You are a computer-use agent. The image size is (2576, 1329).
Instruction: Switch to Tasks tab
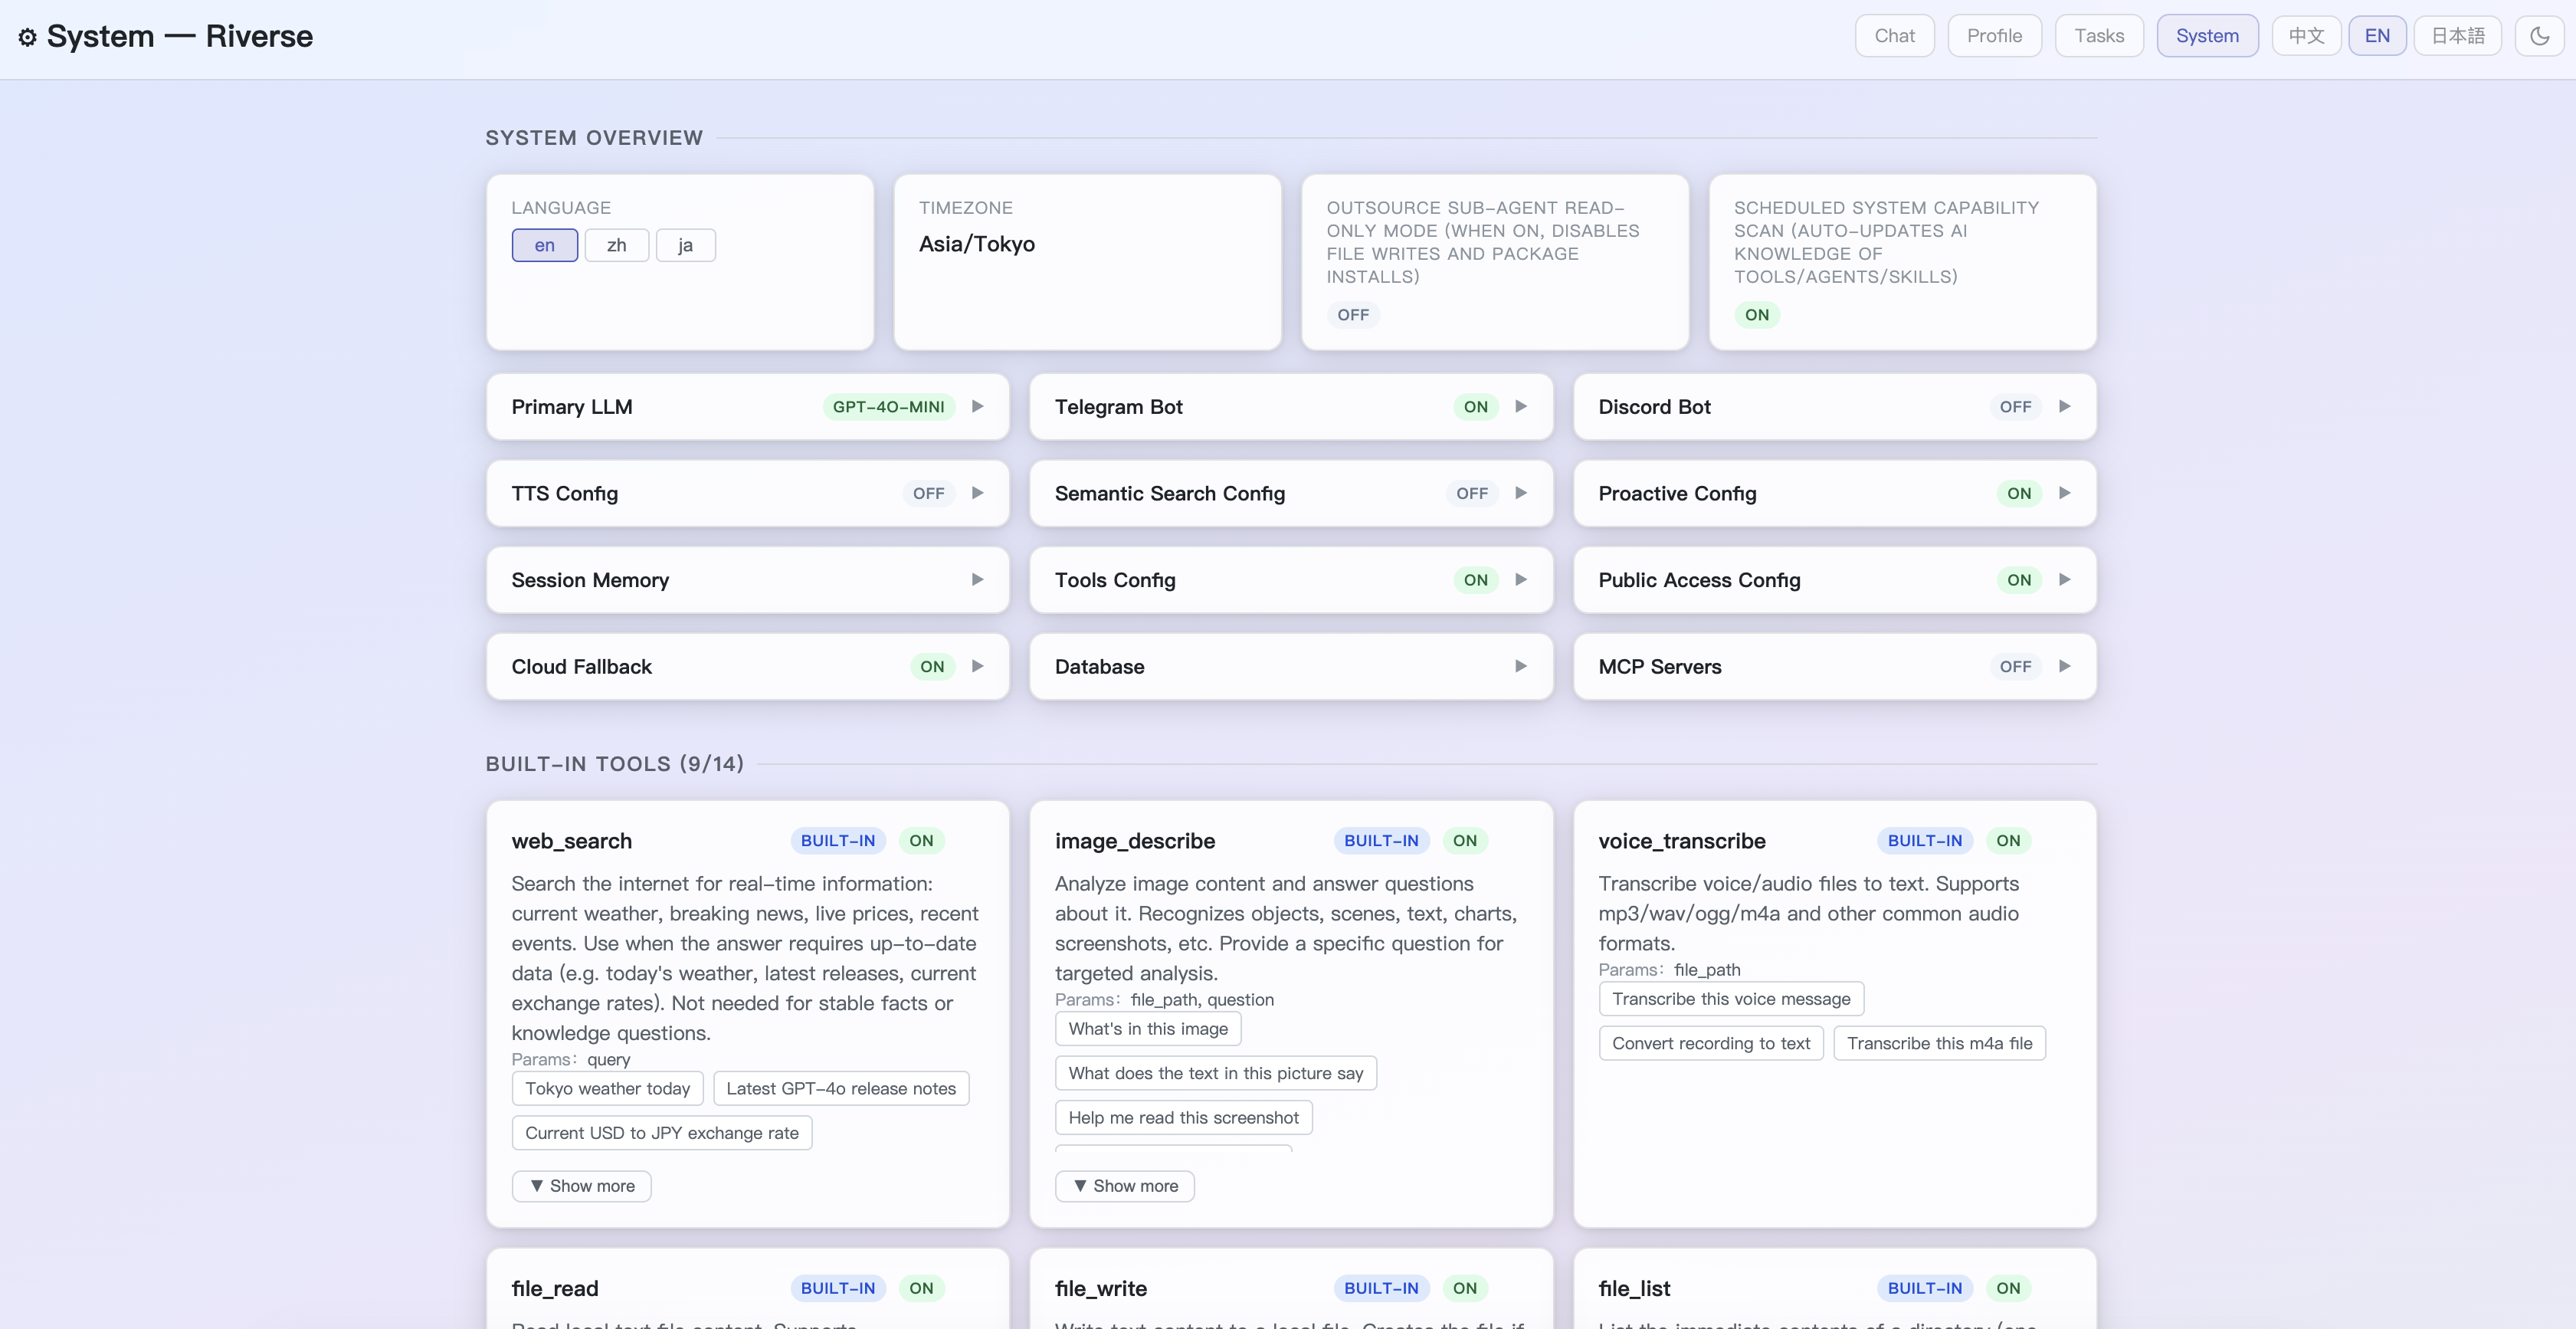(x=2098, y=36)
